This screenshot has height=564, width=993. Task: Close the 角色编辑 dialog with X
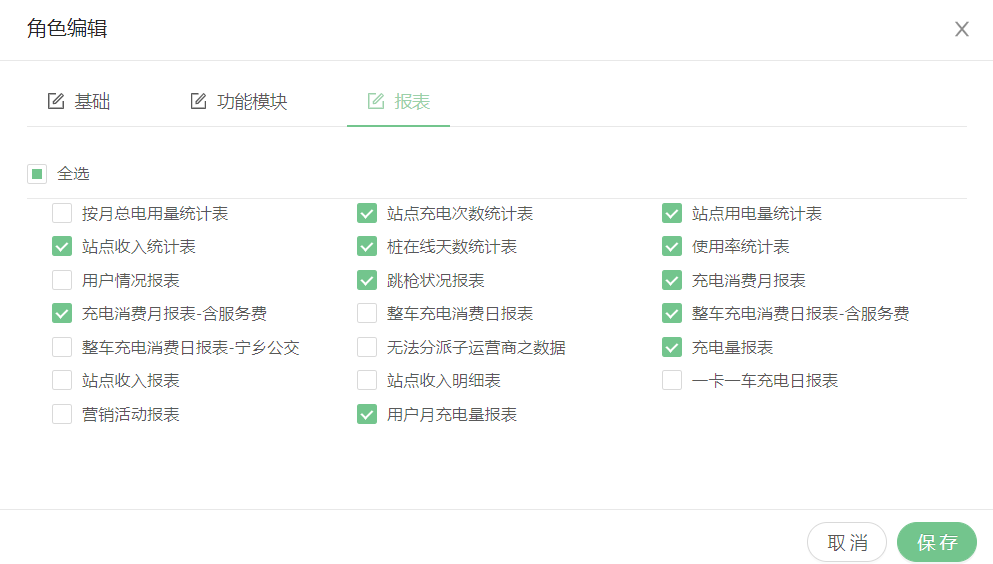point(962,29)
